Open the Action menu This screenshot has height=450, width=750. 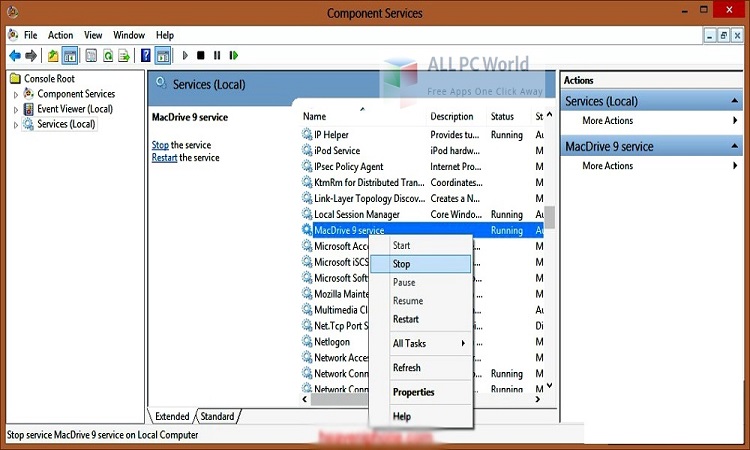[60, 35]
